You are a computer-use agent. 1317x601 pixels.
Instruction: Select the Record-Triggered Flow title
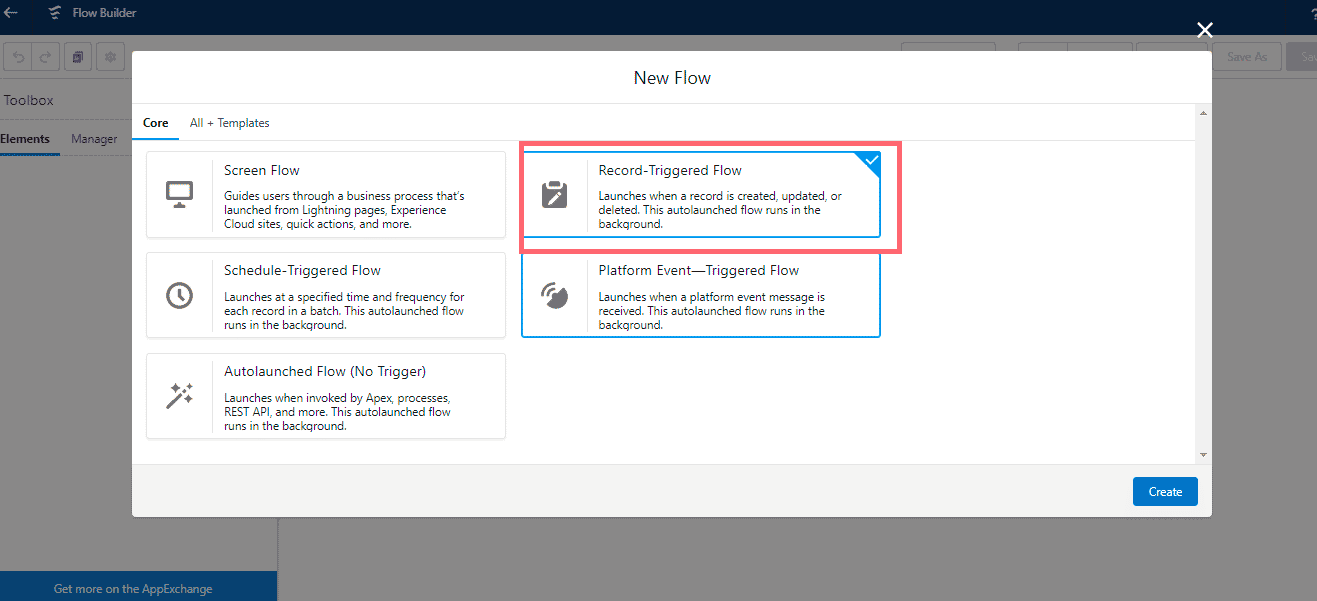tap(670, 170)
